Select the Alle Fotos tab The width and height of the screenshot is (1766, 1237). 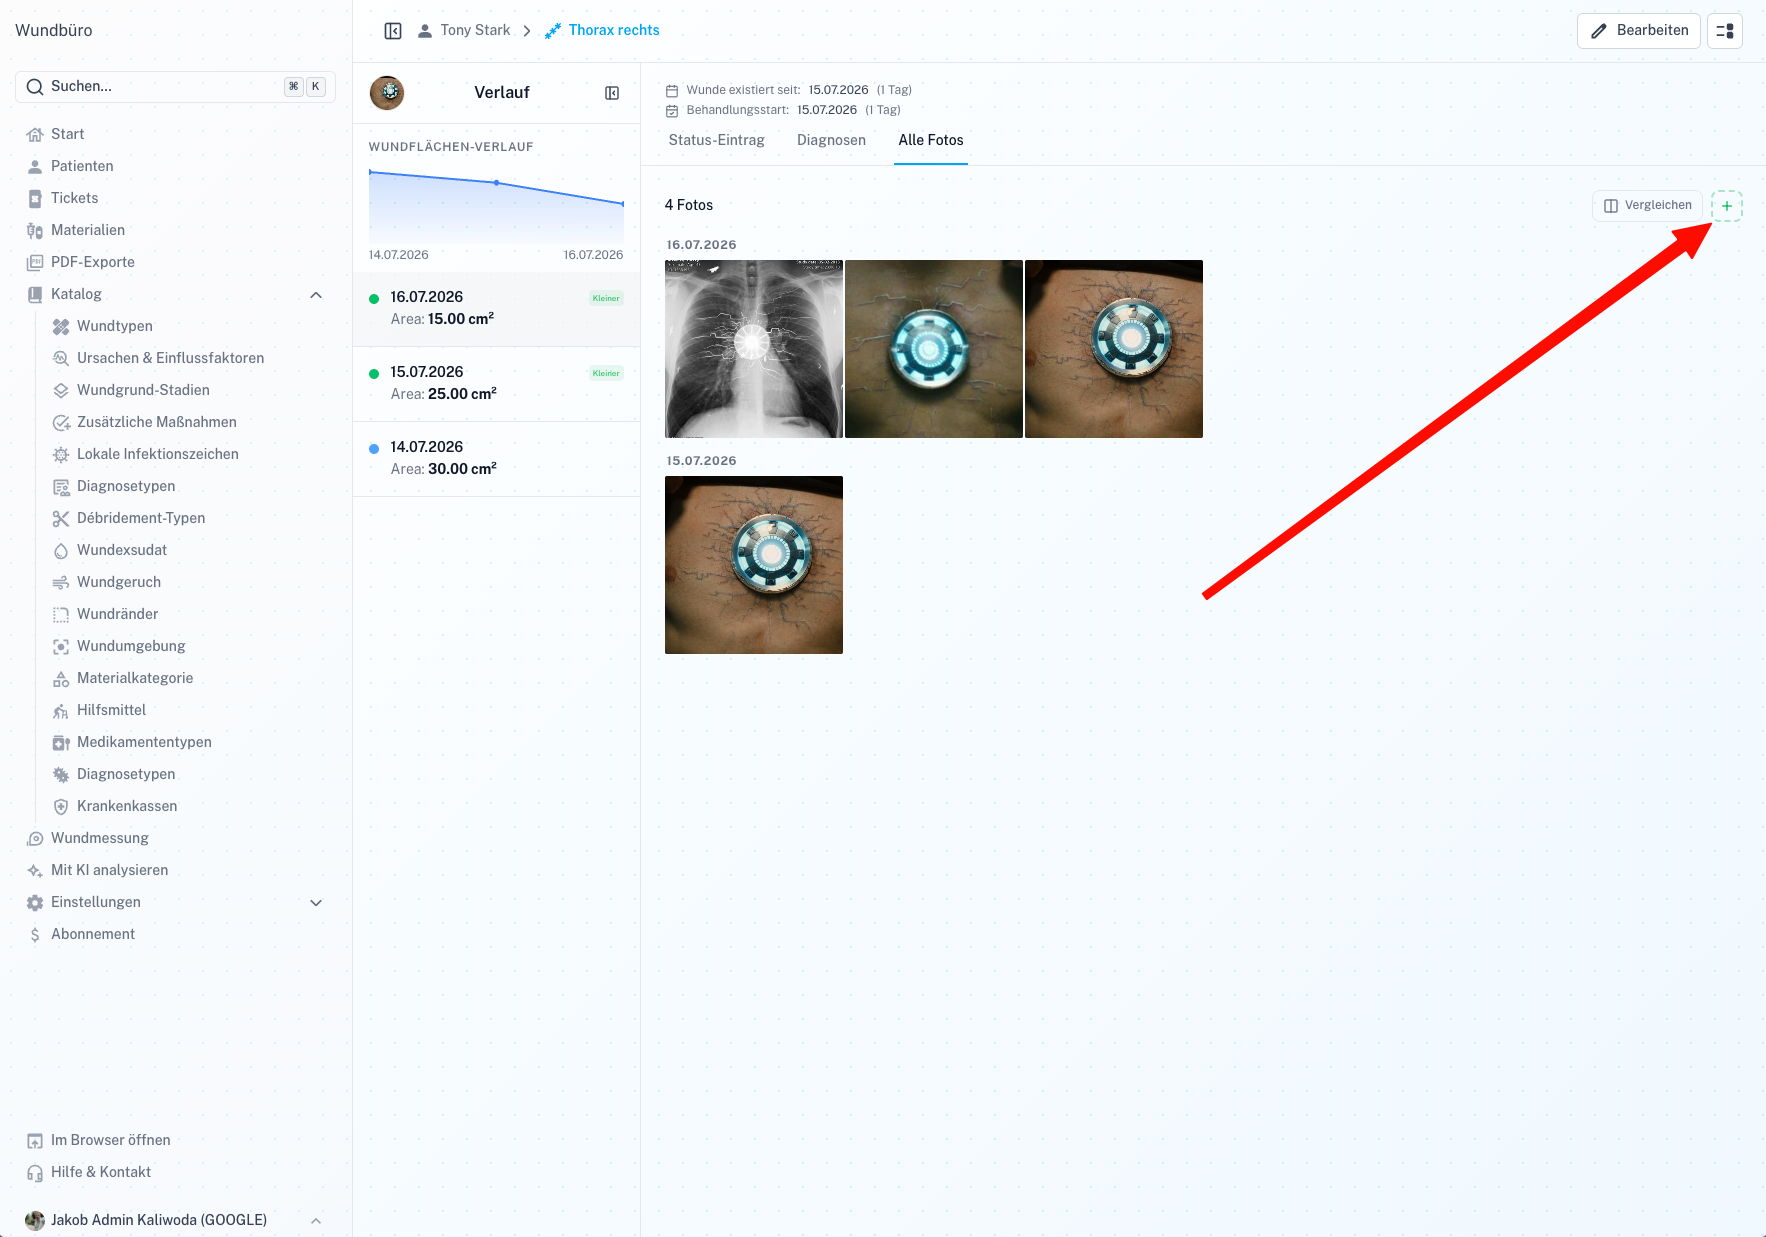(931, 140)
